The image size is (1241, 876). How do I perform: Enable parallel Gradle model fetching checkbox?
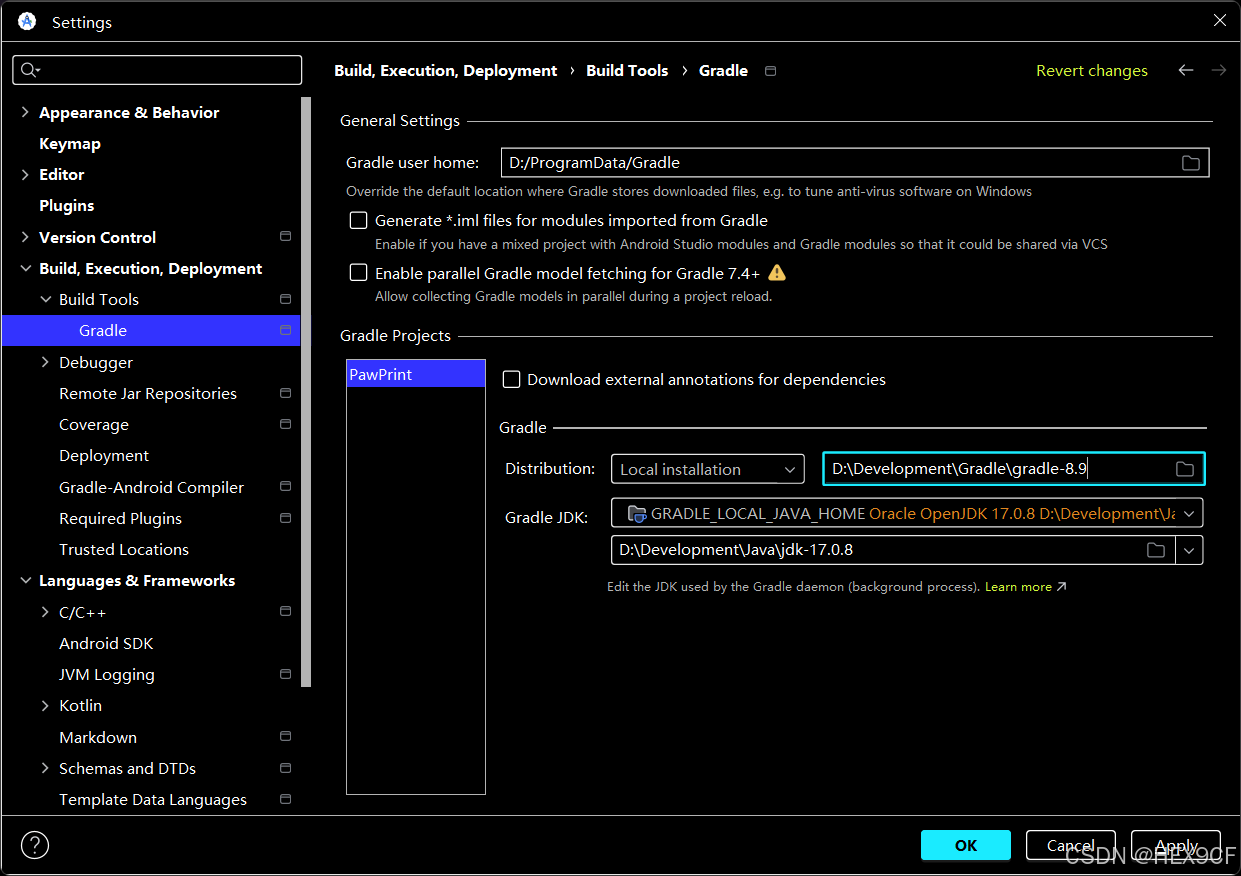click(x=358, y=272)
